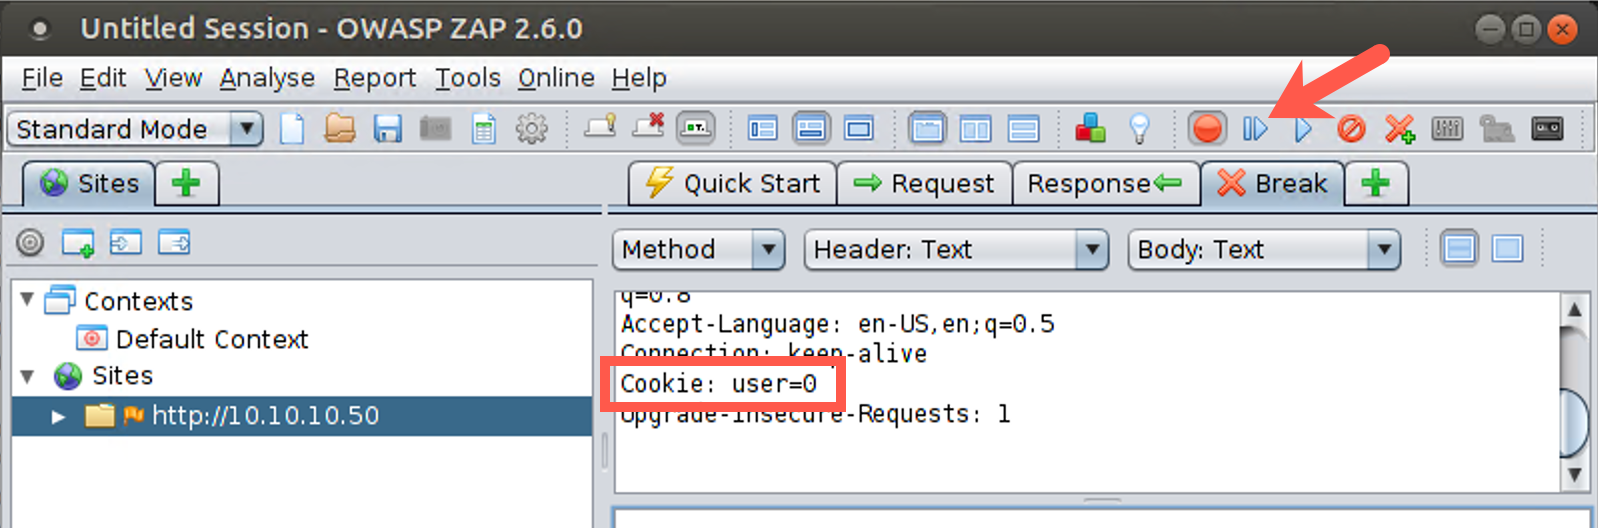1598x528 pixels.
Task: Open the Session Properties icon
Action: (x=484, y=129)
